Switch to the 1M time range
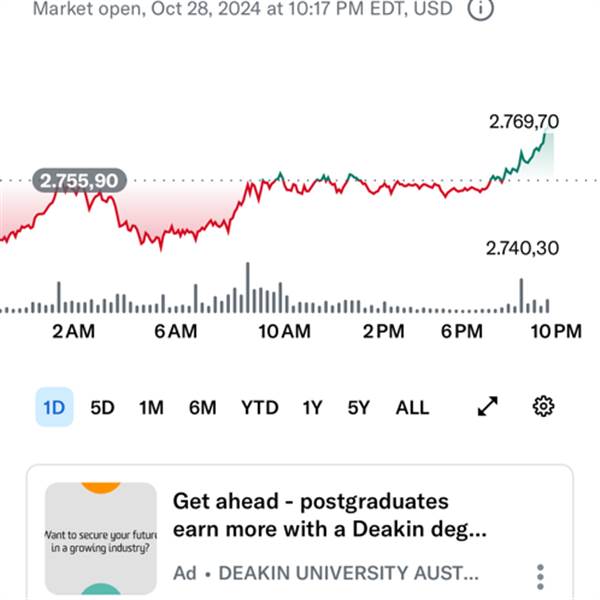Screen dimensions: 600x600 tap(151, 408)
